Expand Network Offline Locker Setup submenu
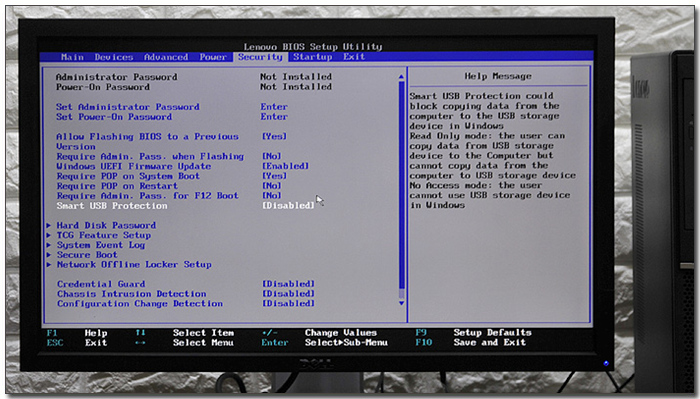 (x=134, y=264)
